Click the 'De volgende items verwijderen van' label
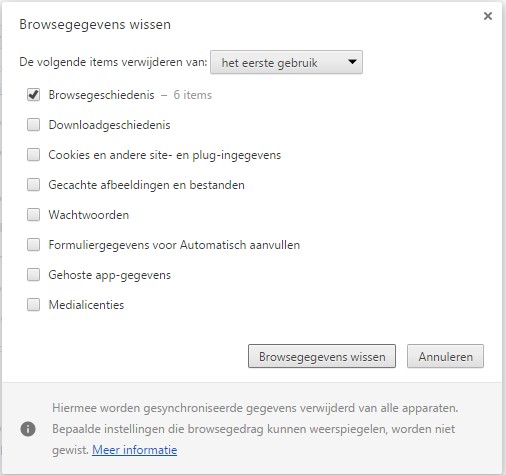Image resolution: width=506 pixels, height=475 pixels. tap(113, 62)
